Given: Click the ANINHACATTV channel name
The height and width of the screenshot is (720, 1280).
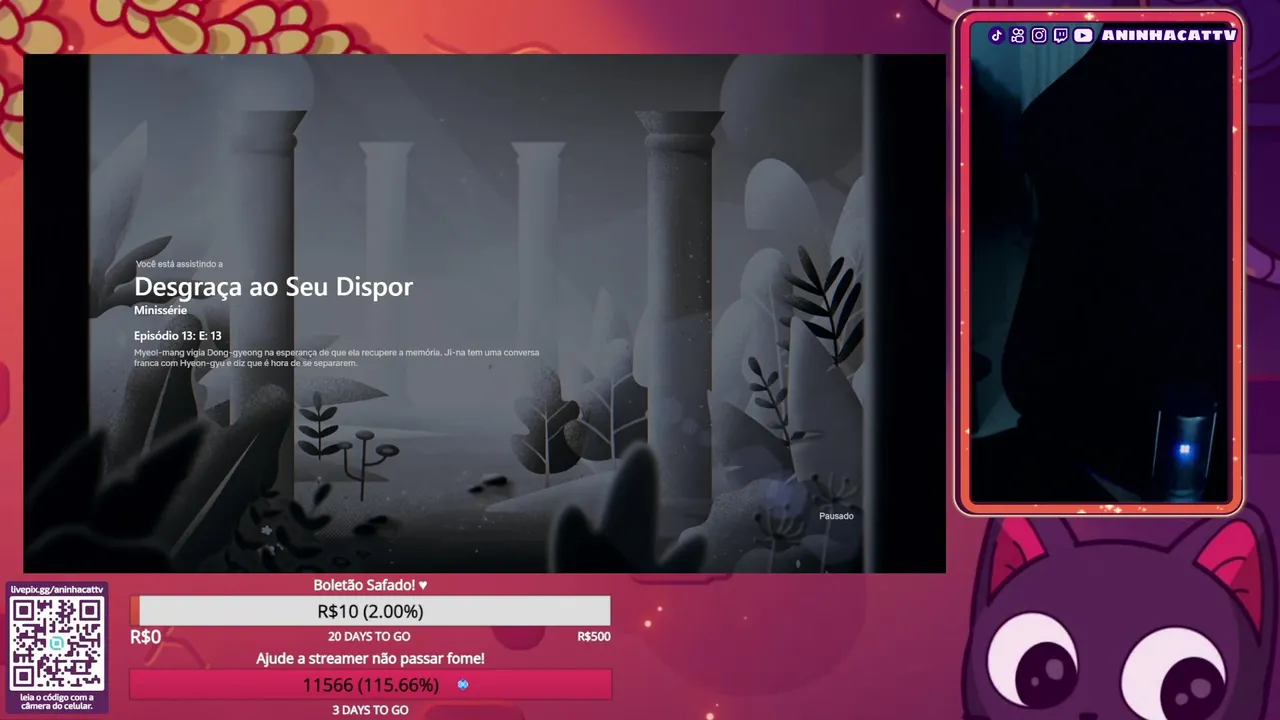Looking at the screenshot, I should click(x=1169, y=35).
